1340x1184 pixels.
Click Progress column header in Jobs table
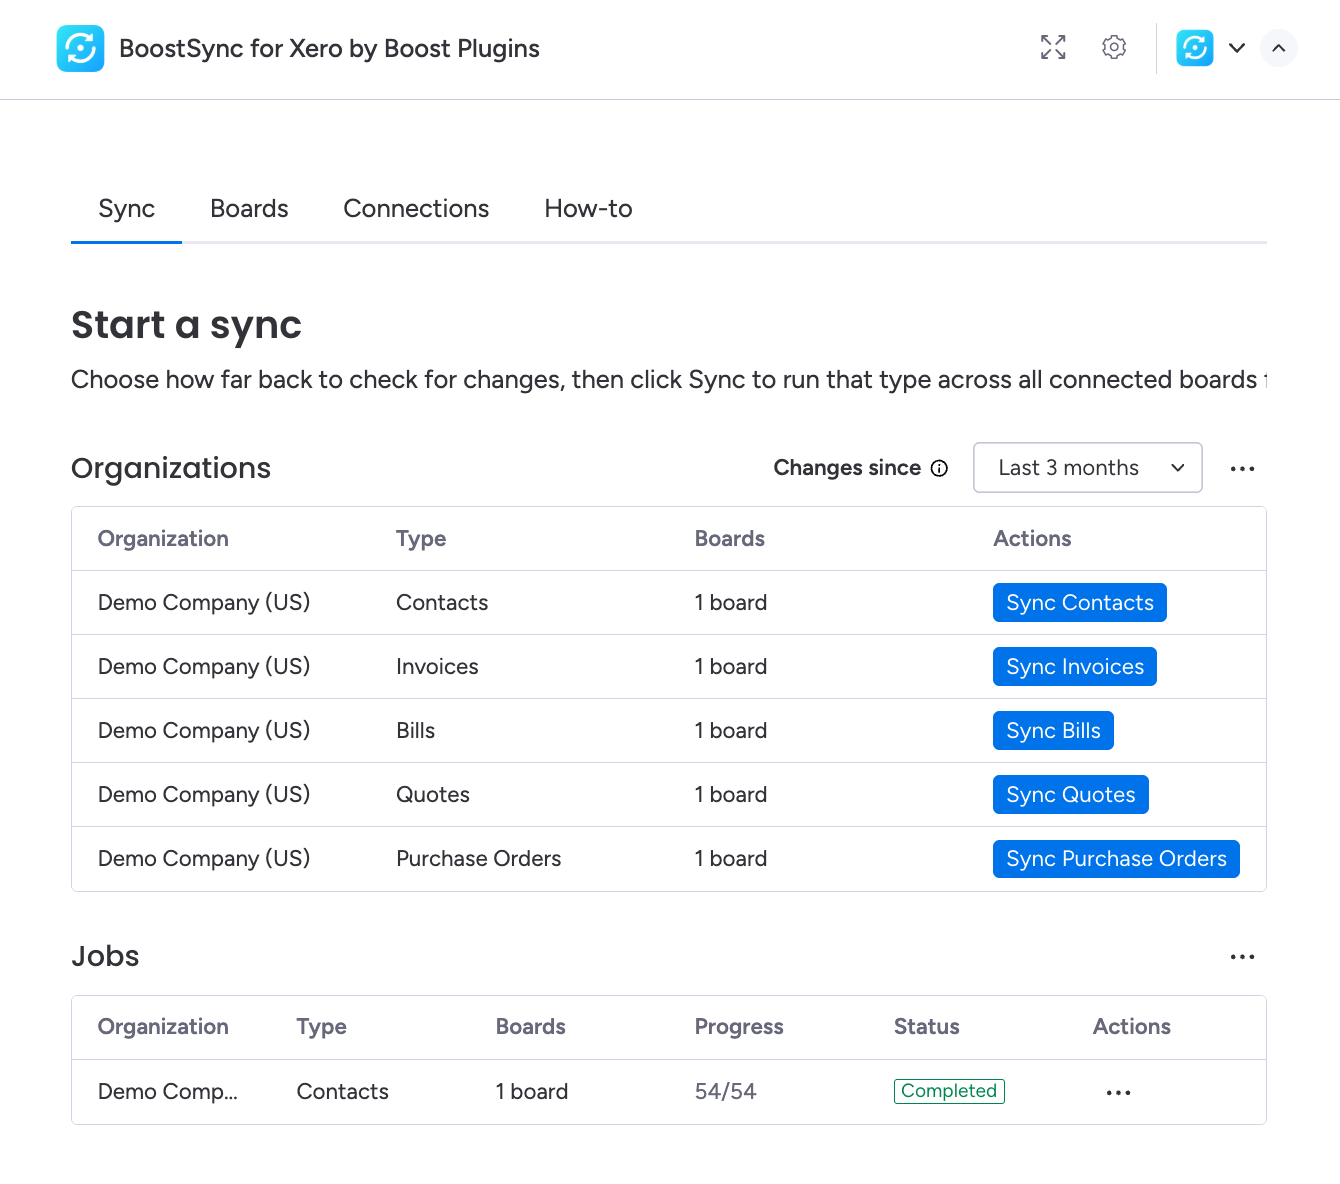coord(739,1027)
